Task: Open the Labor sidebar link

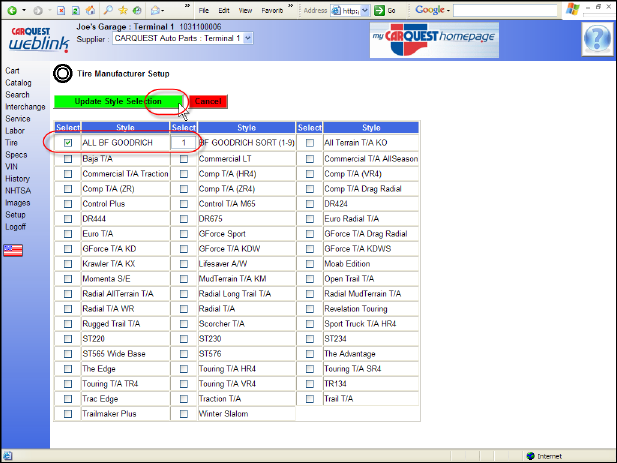Action: coord(15,131)
